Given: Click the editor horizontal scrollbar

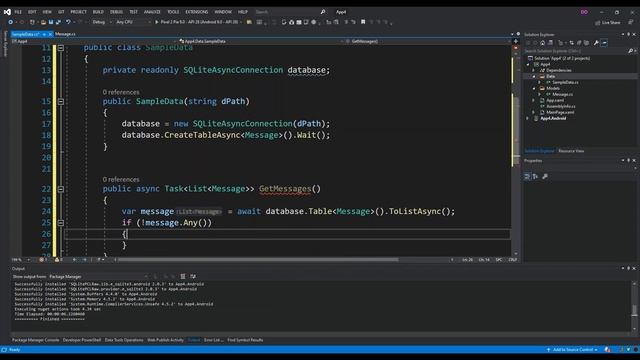Looking at the screenshot, I should (258, 260).
